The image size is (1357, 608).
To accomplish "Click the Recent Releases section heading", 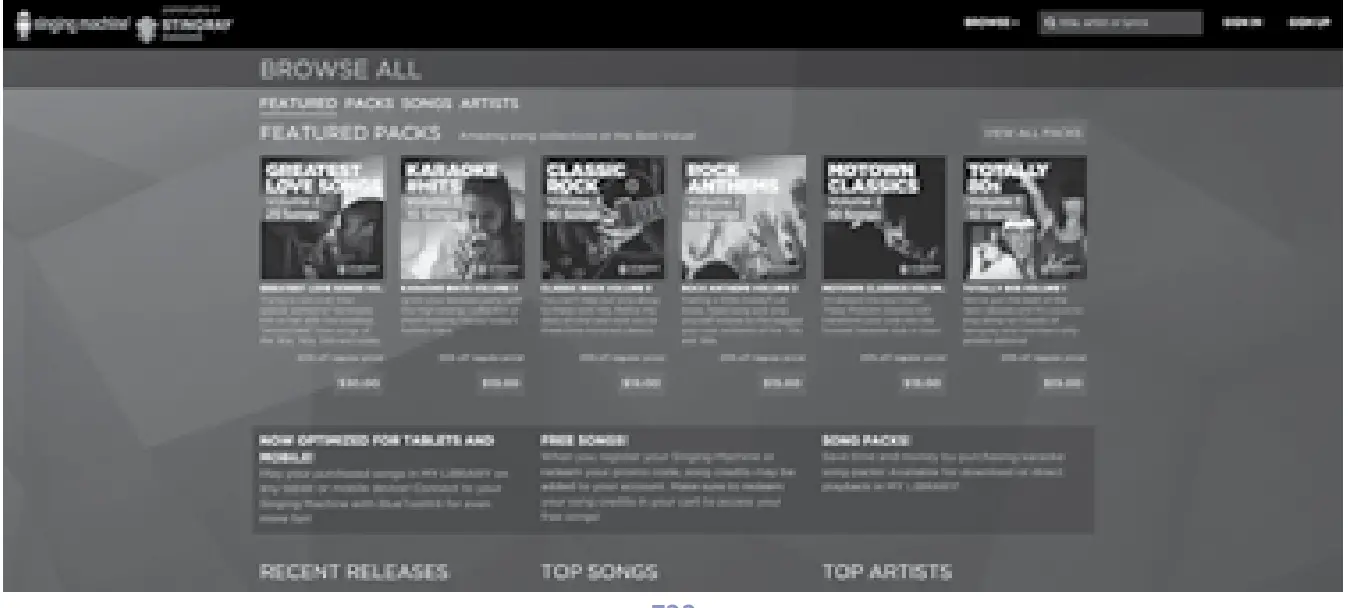I will pyautogui.click(x=354, y=572).
